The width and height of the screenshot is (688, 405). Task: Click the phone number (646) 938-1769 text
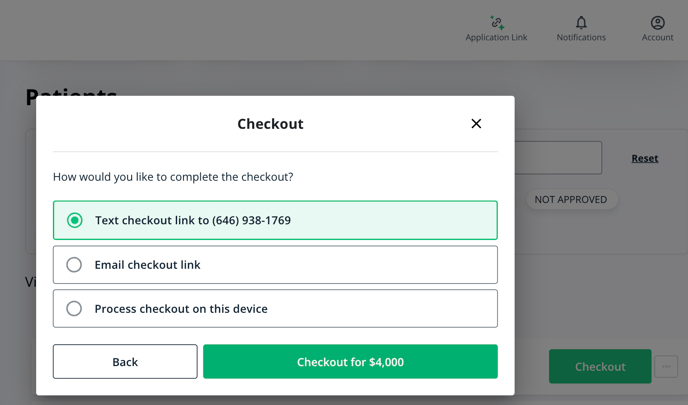(248, 220)
